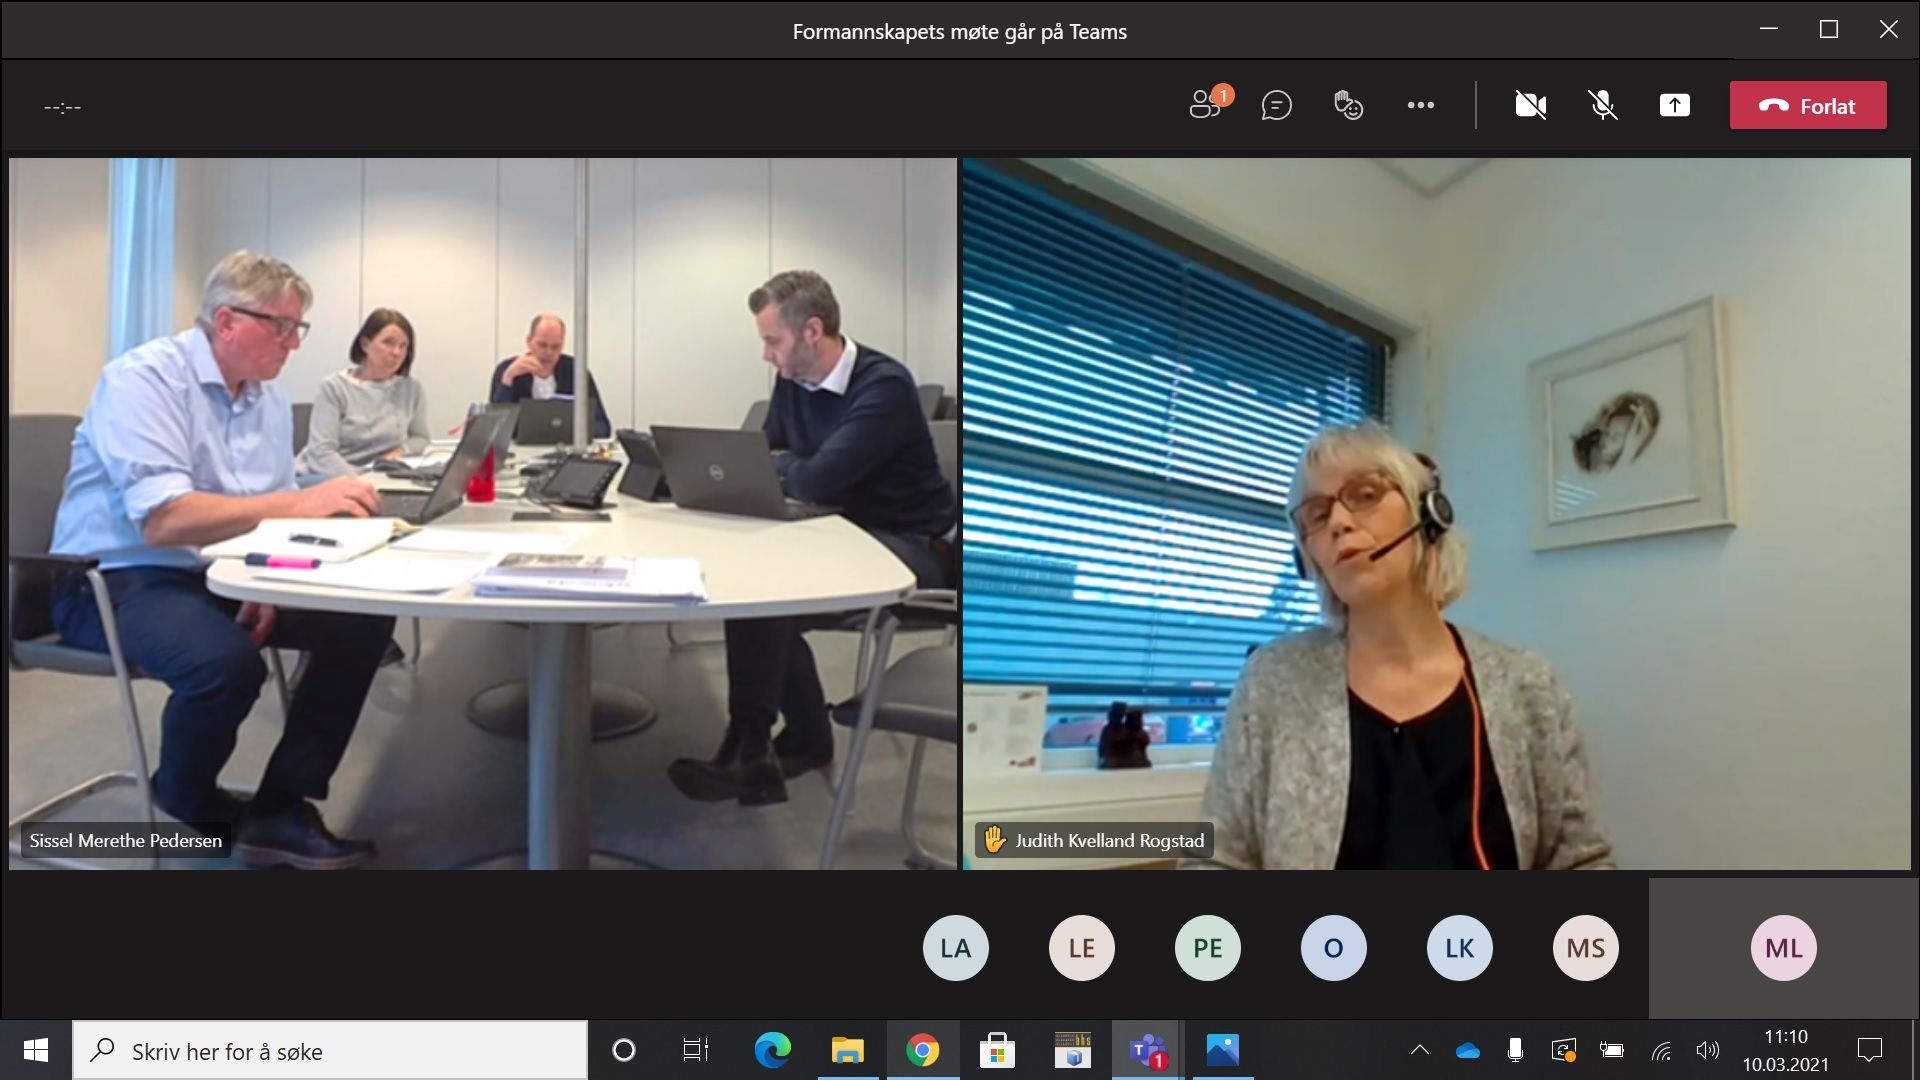Screen dimensions: 1920x1080
Task: Click the LA participant avatar
Action: pos(955,948)
